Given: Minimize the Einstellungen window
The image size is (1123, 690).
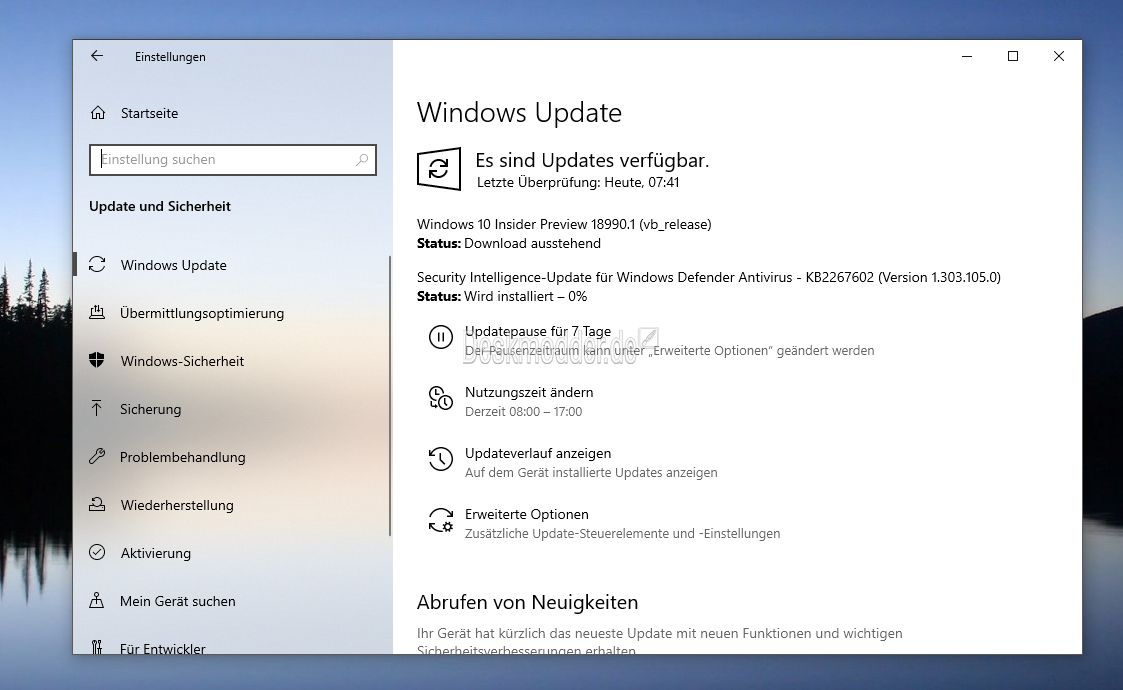Looking at the screenshot, I should 967,56.
